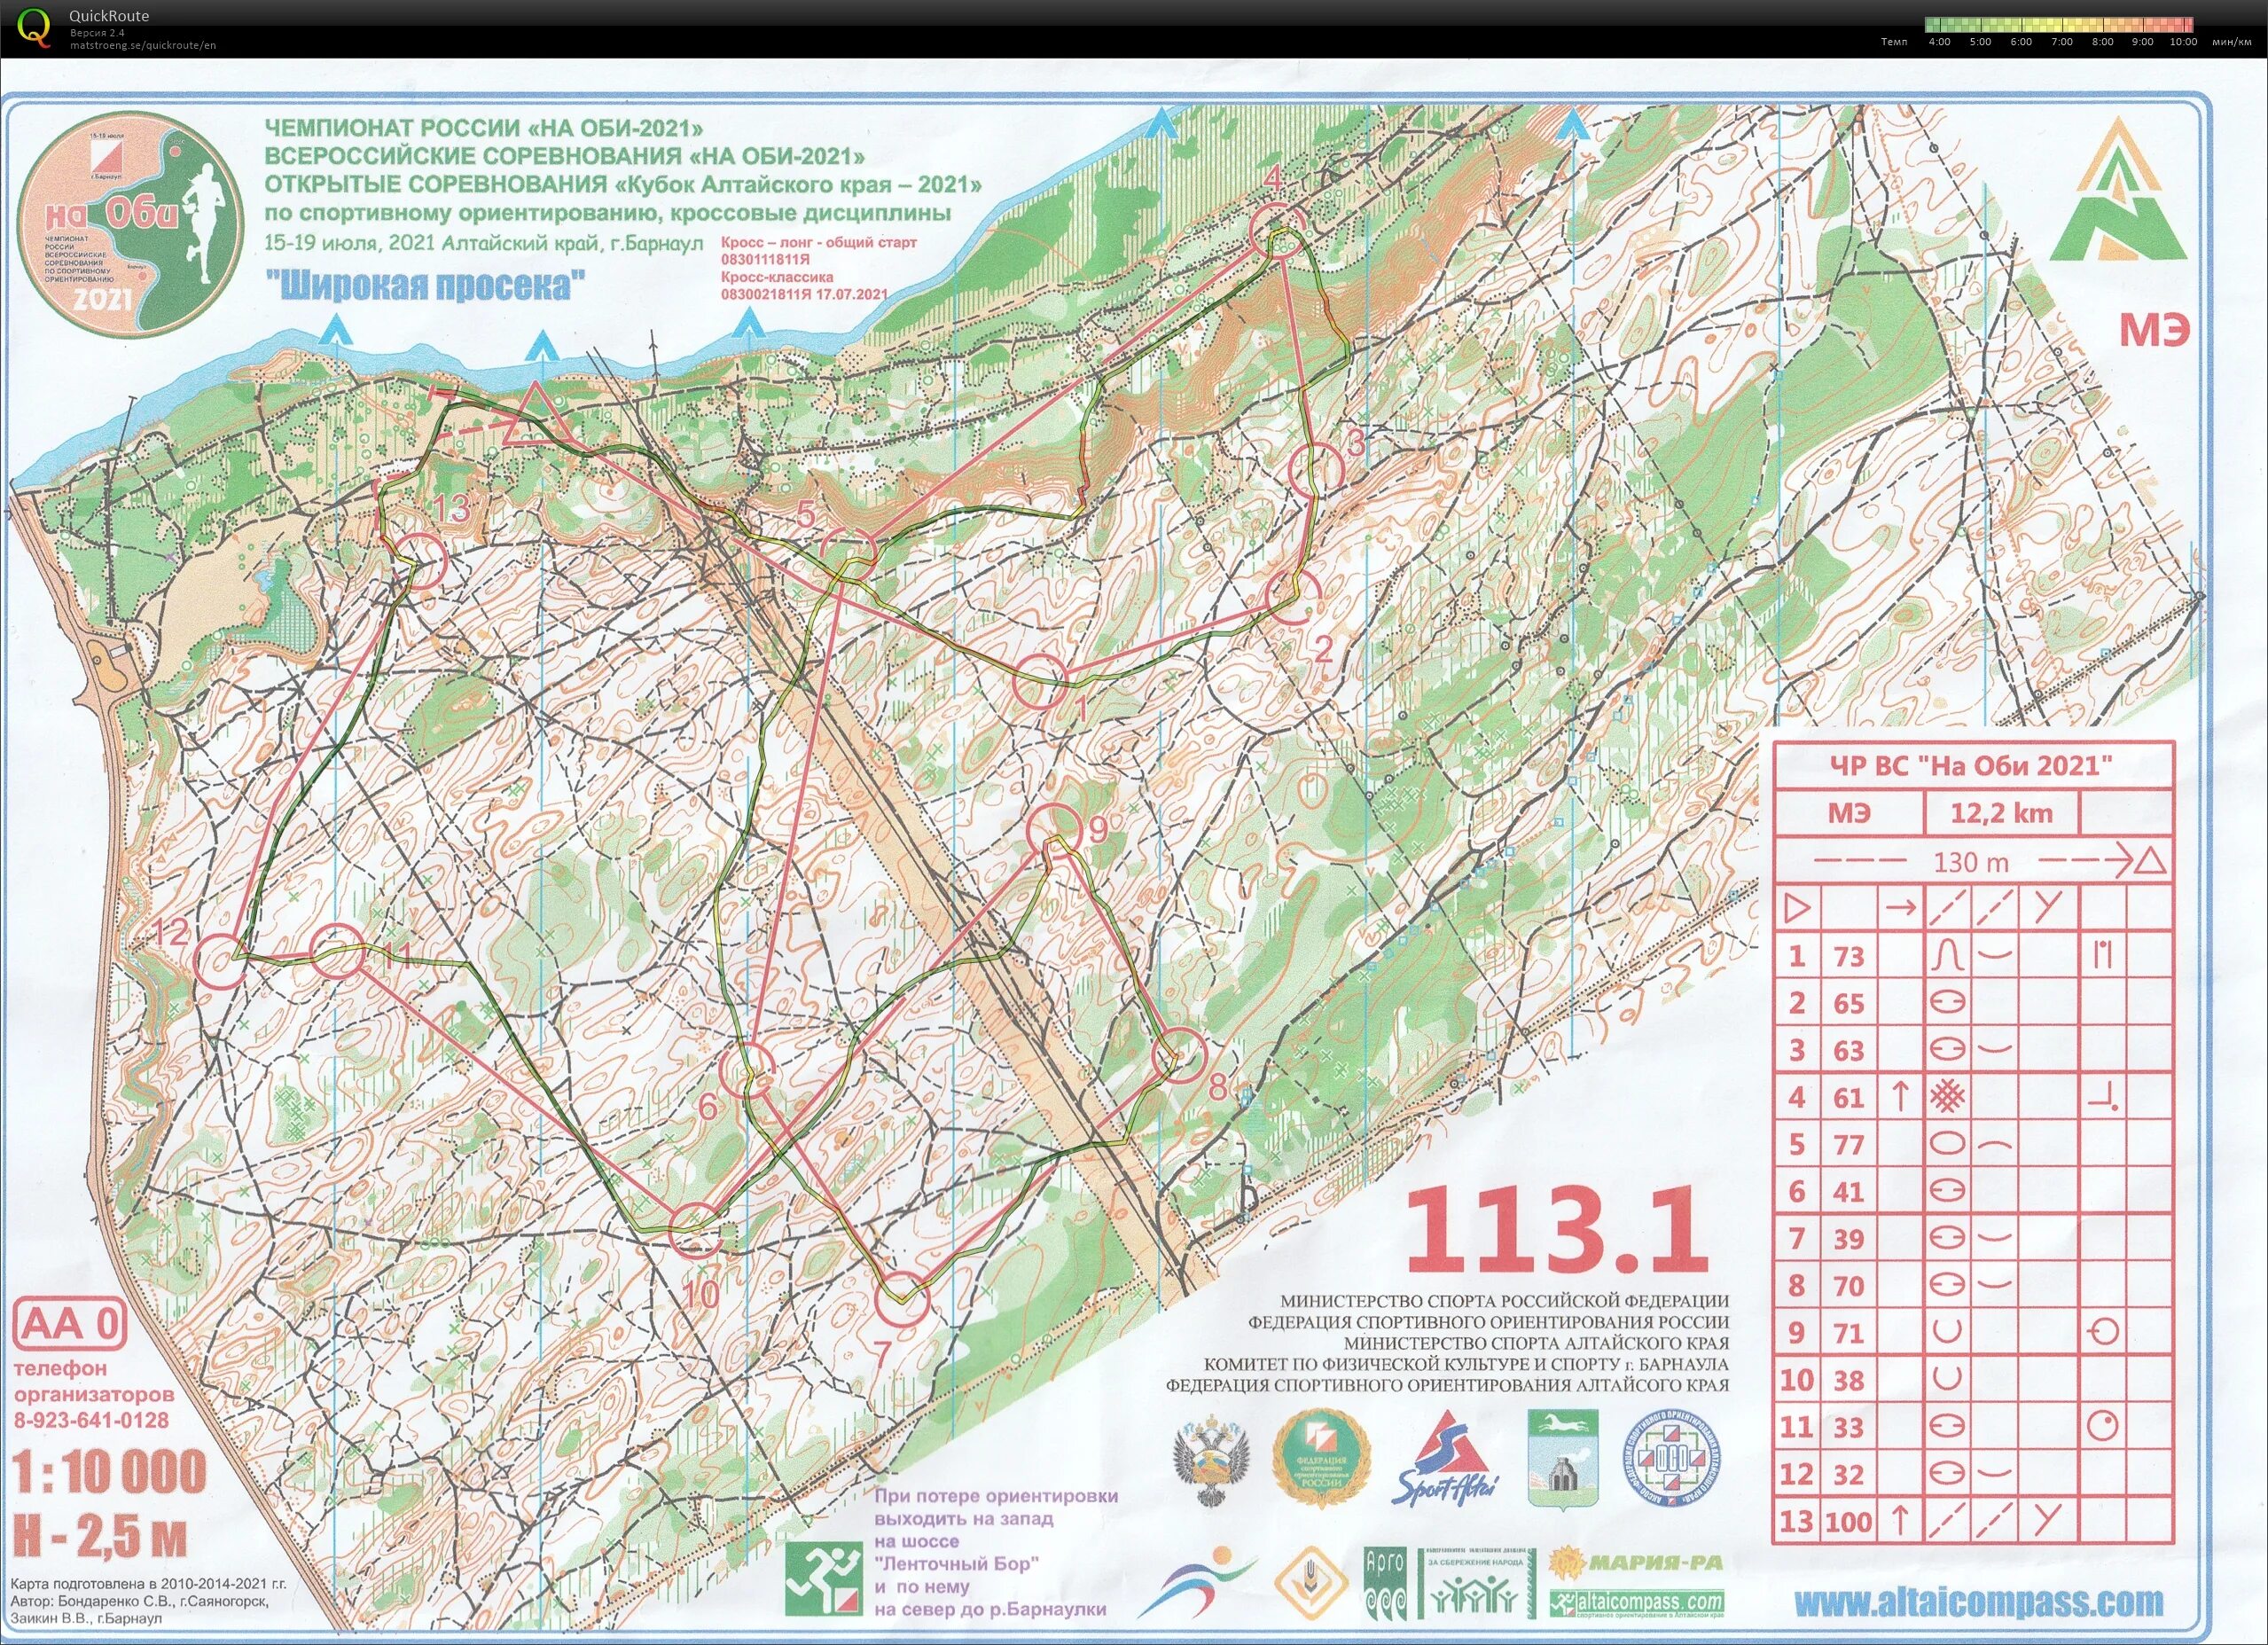Image resolution: width=2268 pixels, height=1645 pixels.
Task: Click the start triangle on the map
Action: [535, 417]
